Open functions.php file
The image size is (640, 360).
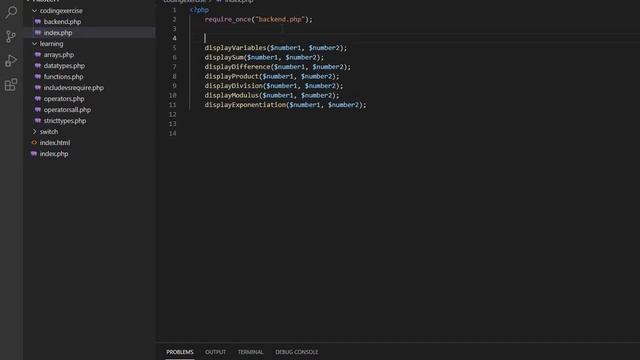(63, 77)
